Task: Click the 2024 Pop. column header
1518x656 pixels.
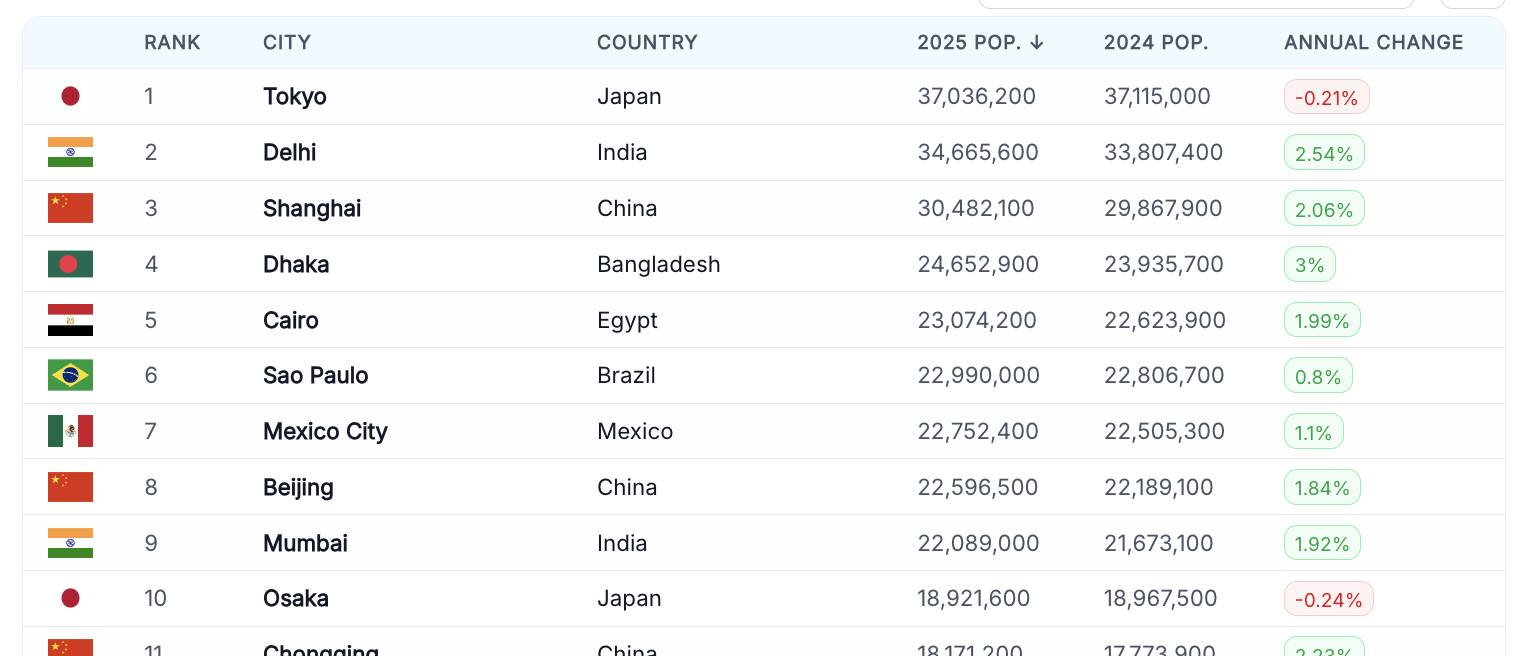Action: tap(1156, 42)
